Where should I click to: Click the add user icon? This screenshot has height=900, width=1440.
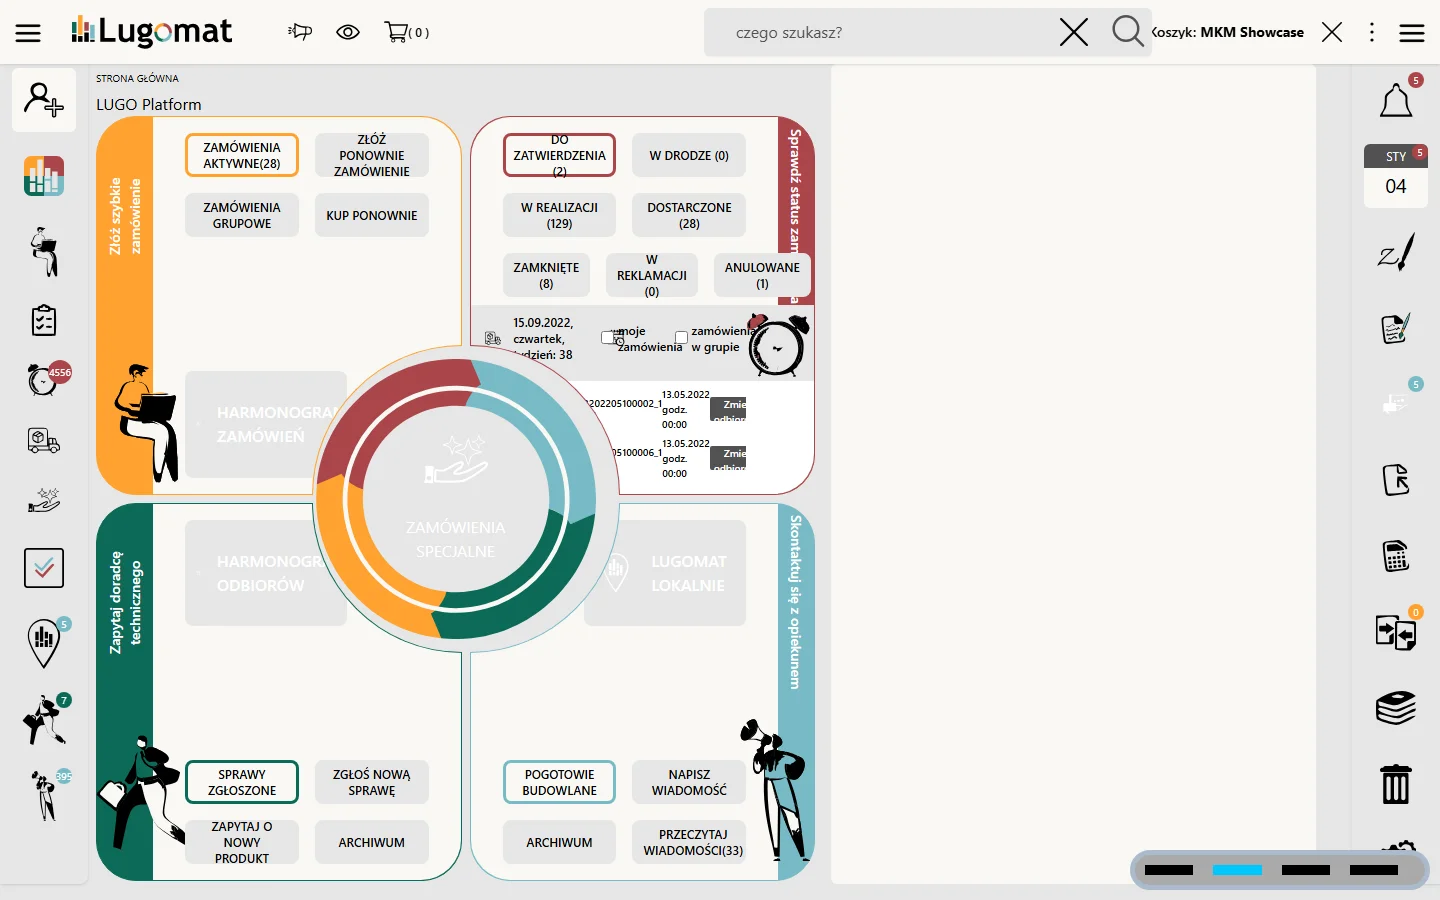point(44,100)
